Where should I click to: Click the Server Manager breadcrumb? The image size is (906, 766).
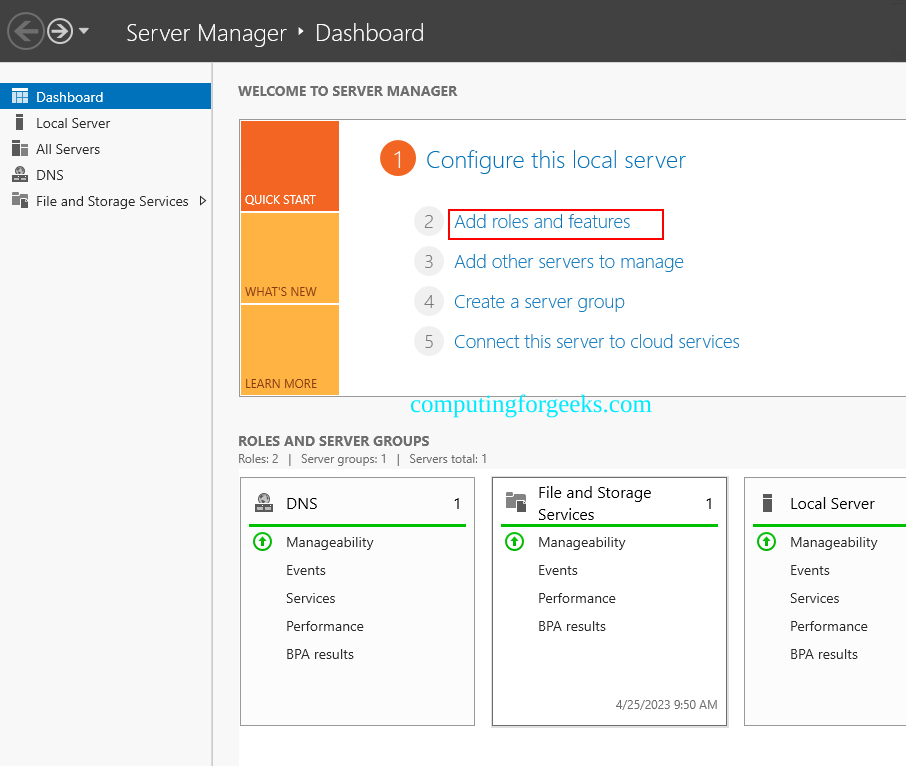[x=206, y=33]
